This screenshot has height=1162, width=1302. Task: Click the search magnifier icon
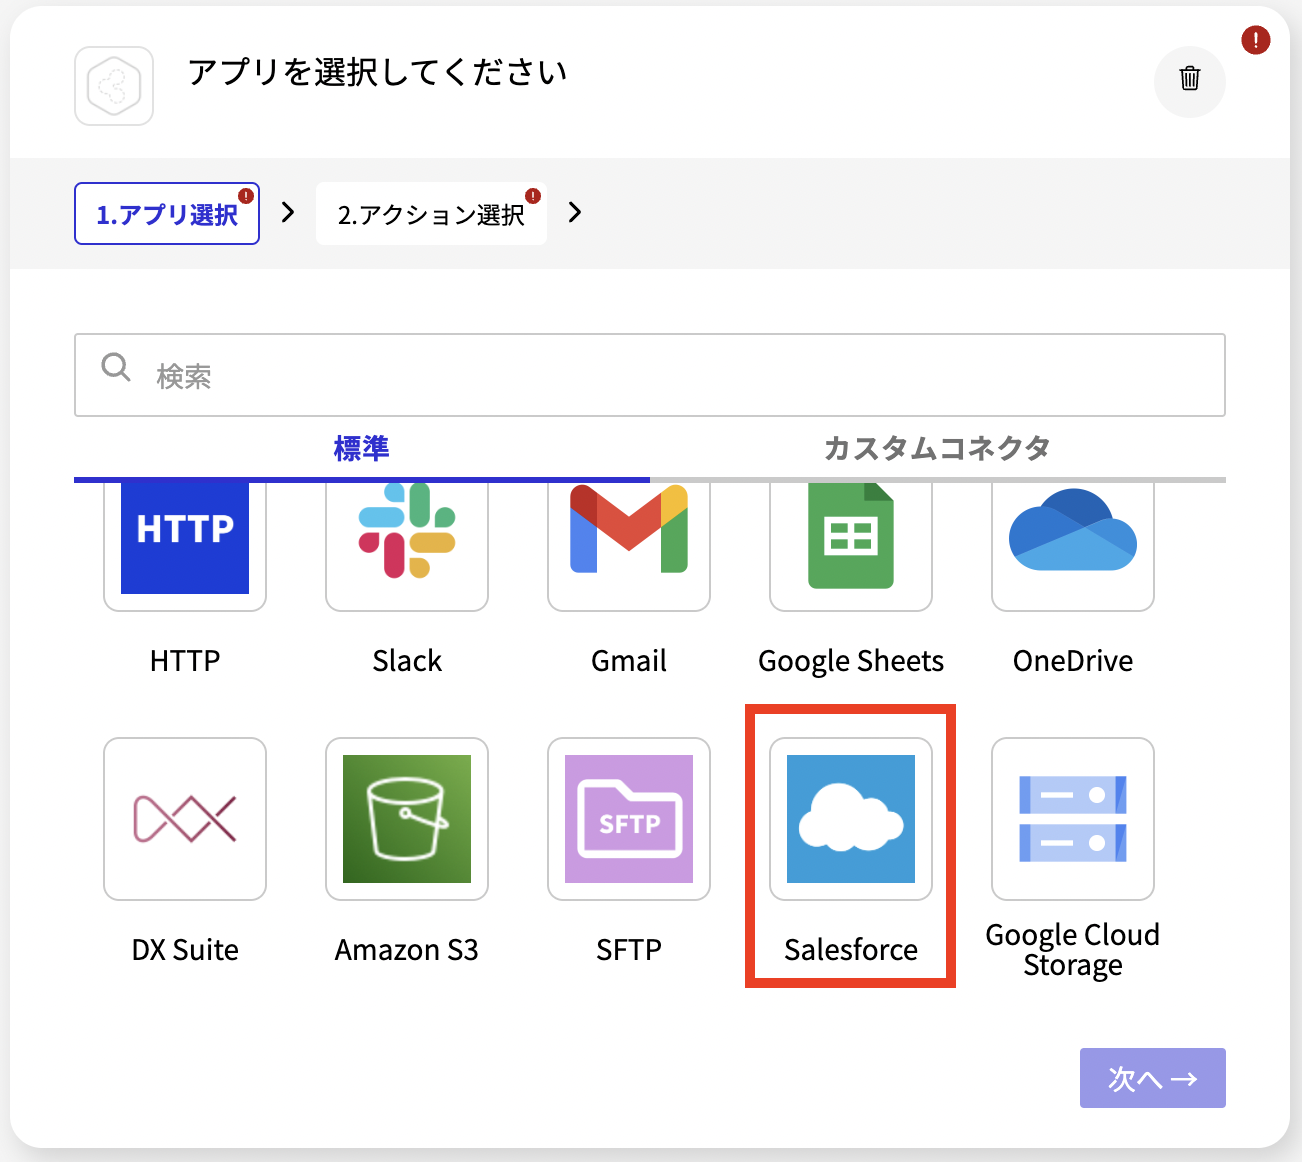[x=116, y=367]
